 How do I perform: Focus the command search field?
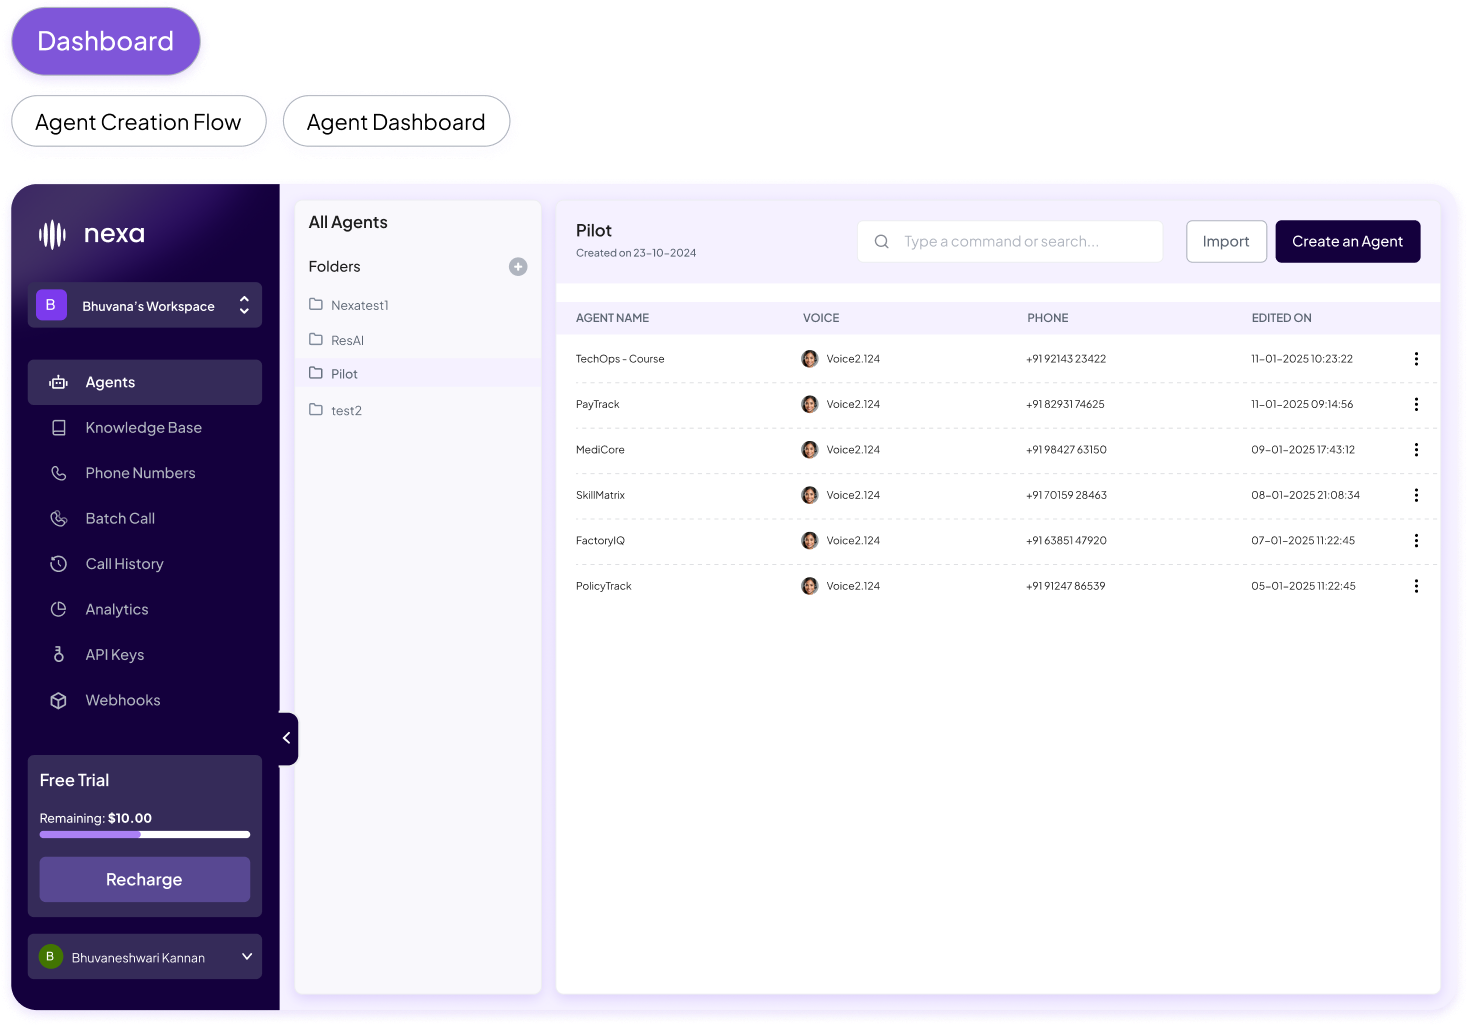point(1010,241)
